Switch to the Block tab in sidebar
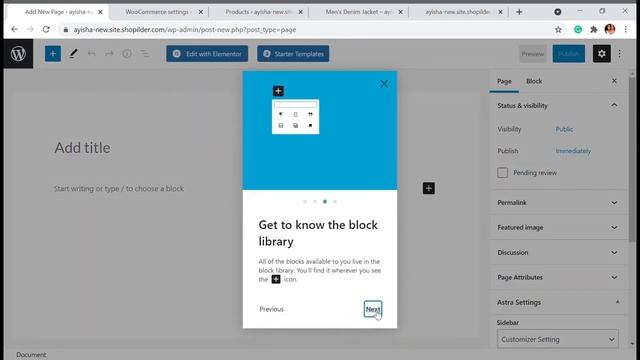 534,81
